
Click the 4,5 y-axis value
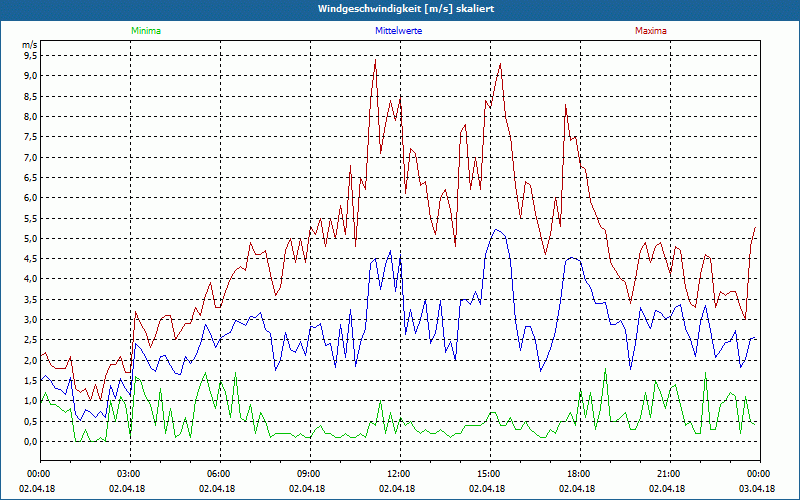coord(32,259)
